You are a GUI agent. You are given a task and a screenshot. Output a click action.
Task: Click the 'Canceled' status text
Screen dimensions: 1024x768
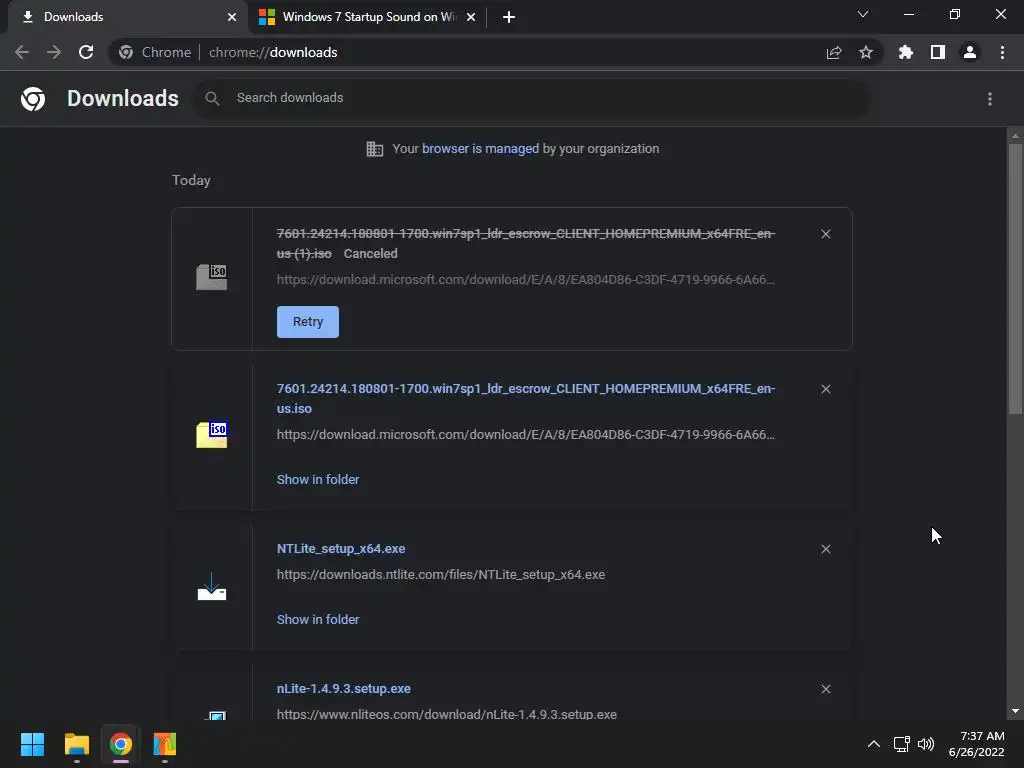370,253
